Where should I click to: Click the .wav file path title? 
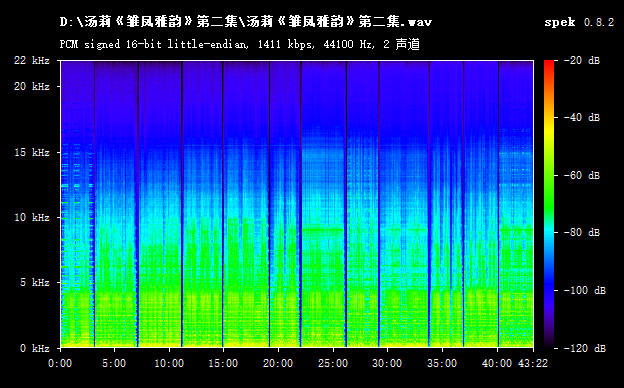[x=246, y=21]
